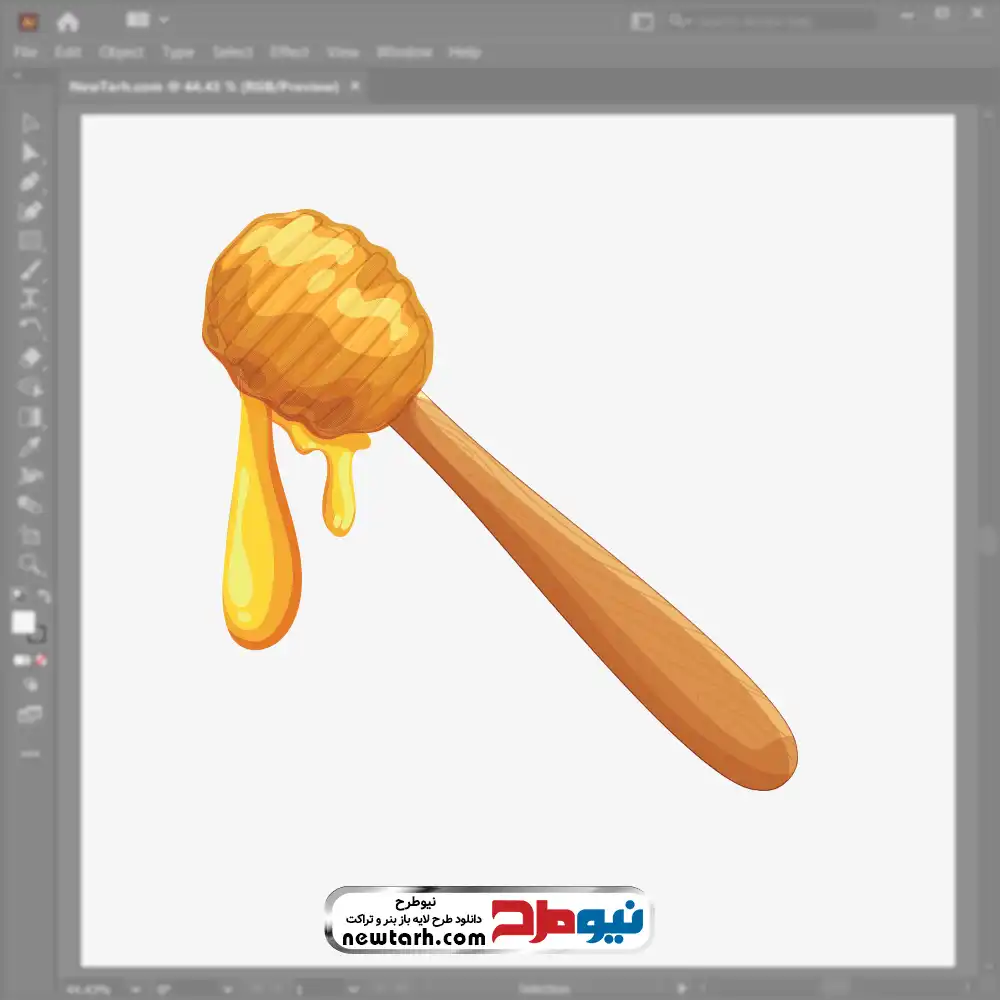This screenshot has width=1000, height=1000.
Task: Toggle the None color mode button
Action: (x=42, y=660)
